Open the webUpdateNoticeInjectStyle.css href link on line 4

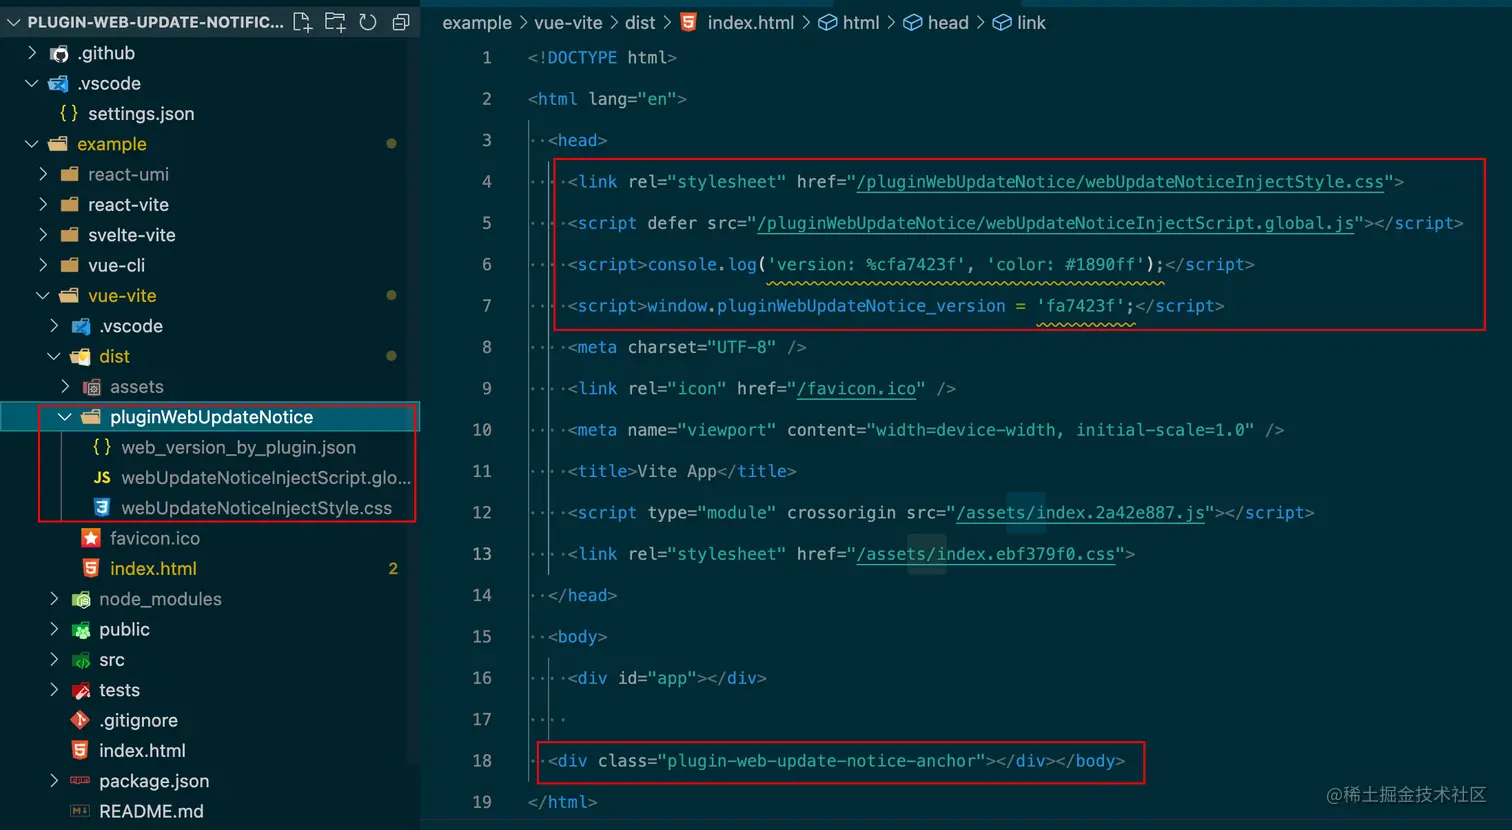point(1120,182)
